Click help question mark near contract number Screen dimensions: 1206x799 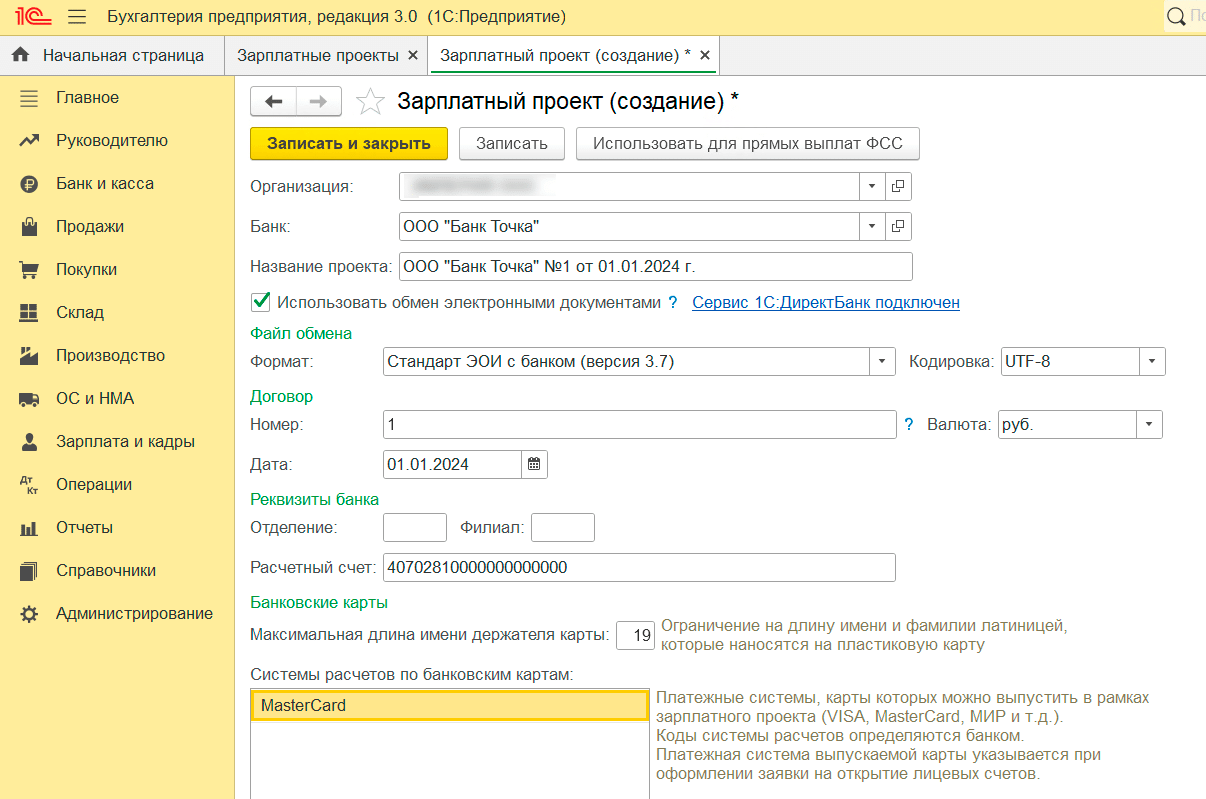tap(909, 425)
